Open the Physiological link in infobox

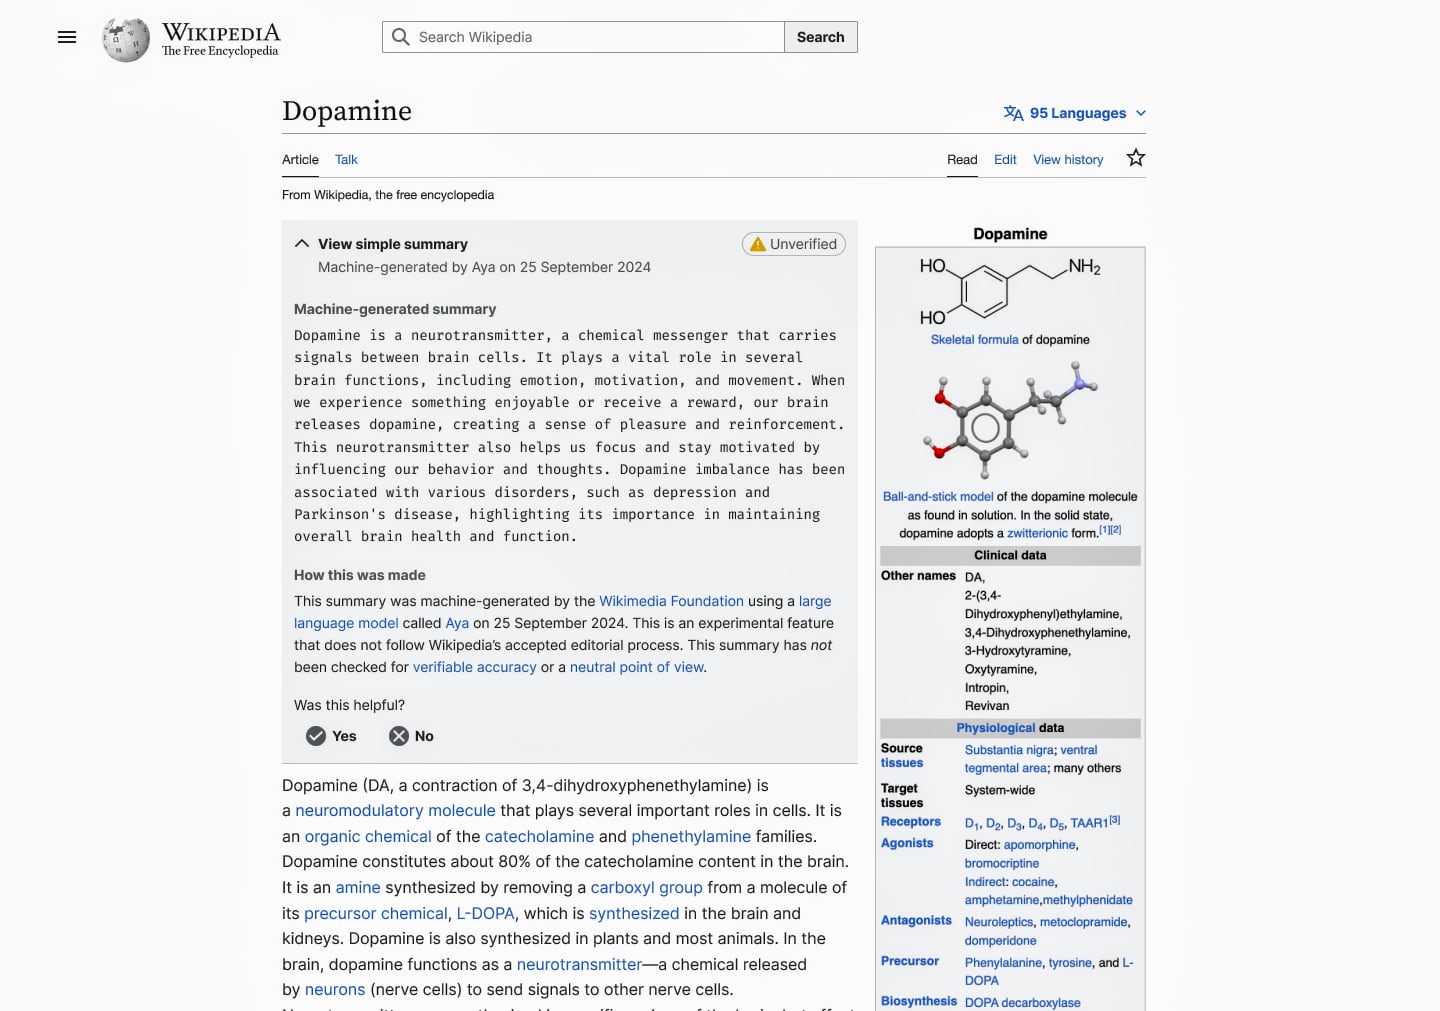(x=996, y=728)
